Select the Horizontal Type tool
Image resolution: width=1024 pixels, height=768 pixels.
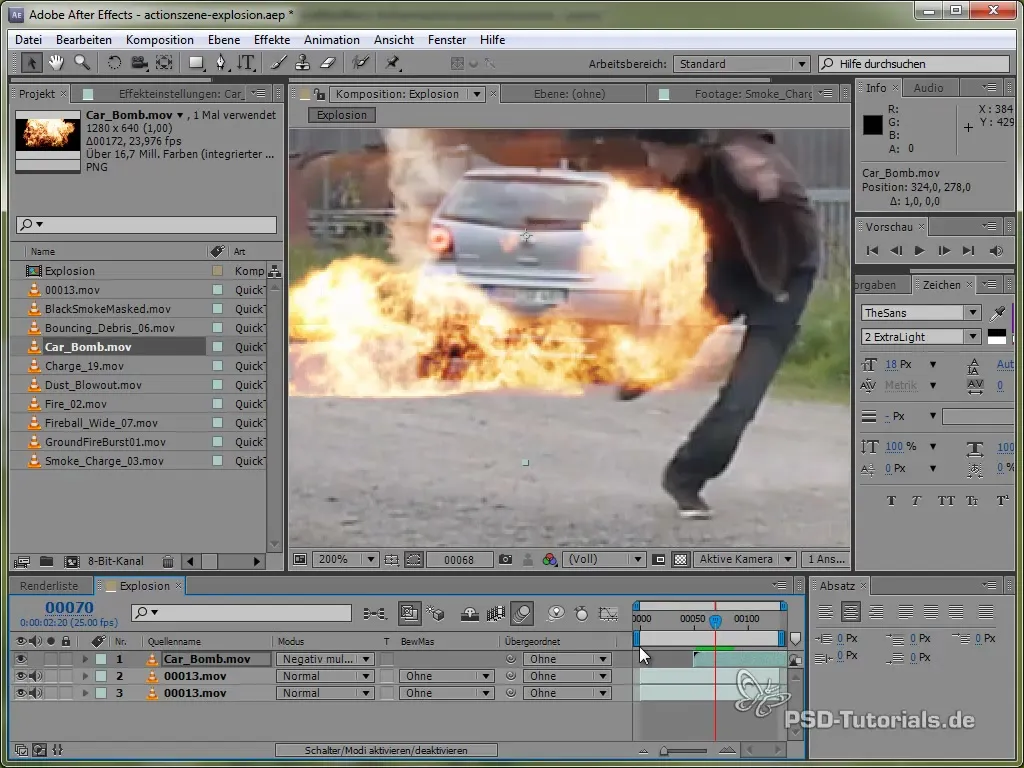(x=246, y=63)
